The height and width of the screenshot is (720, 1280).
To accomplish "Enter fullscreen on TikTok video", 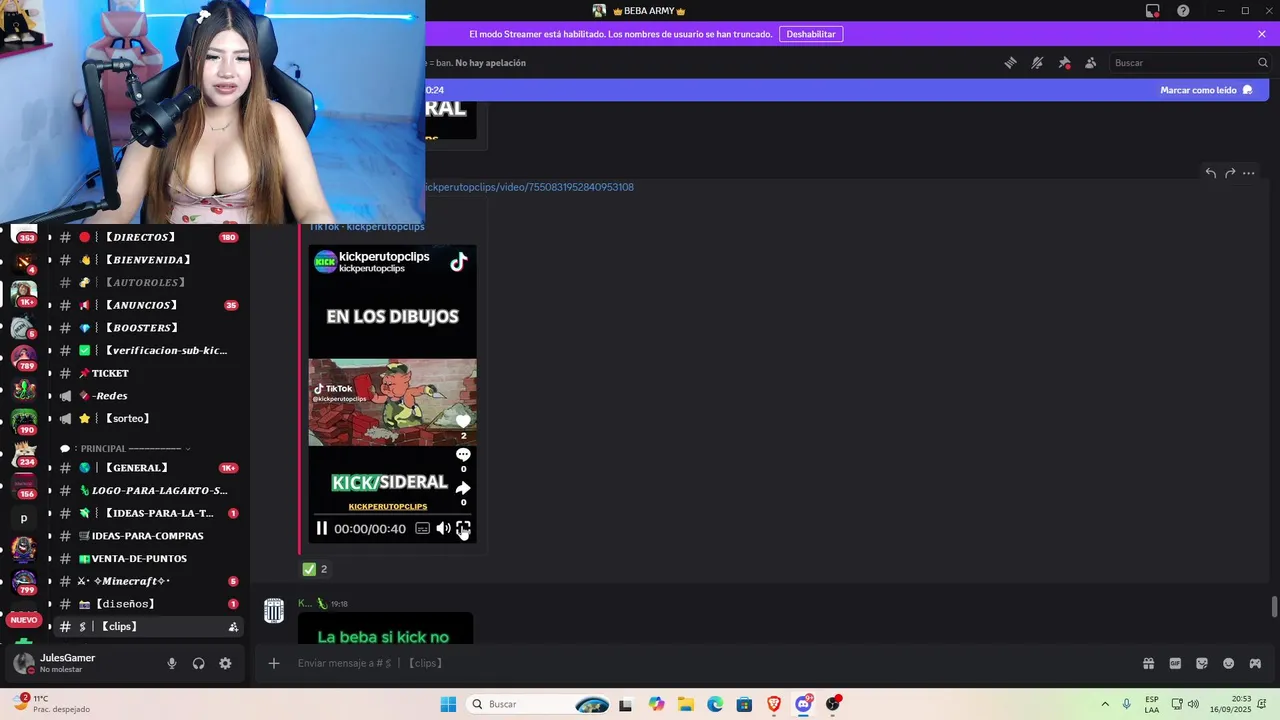I will point(463,528).
